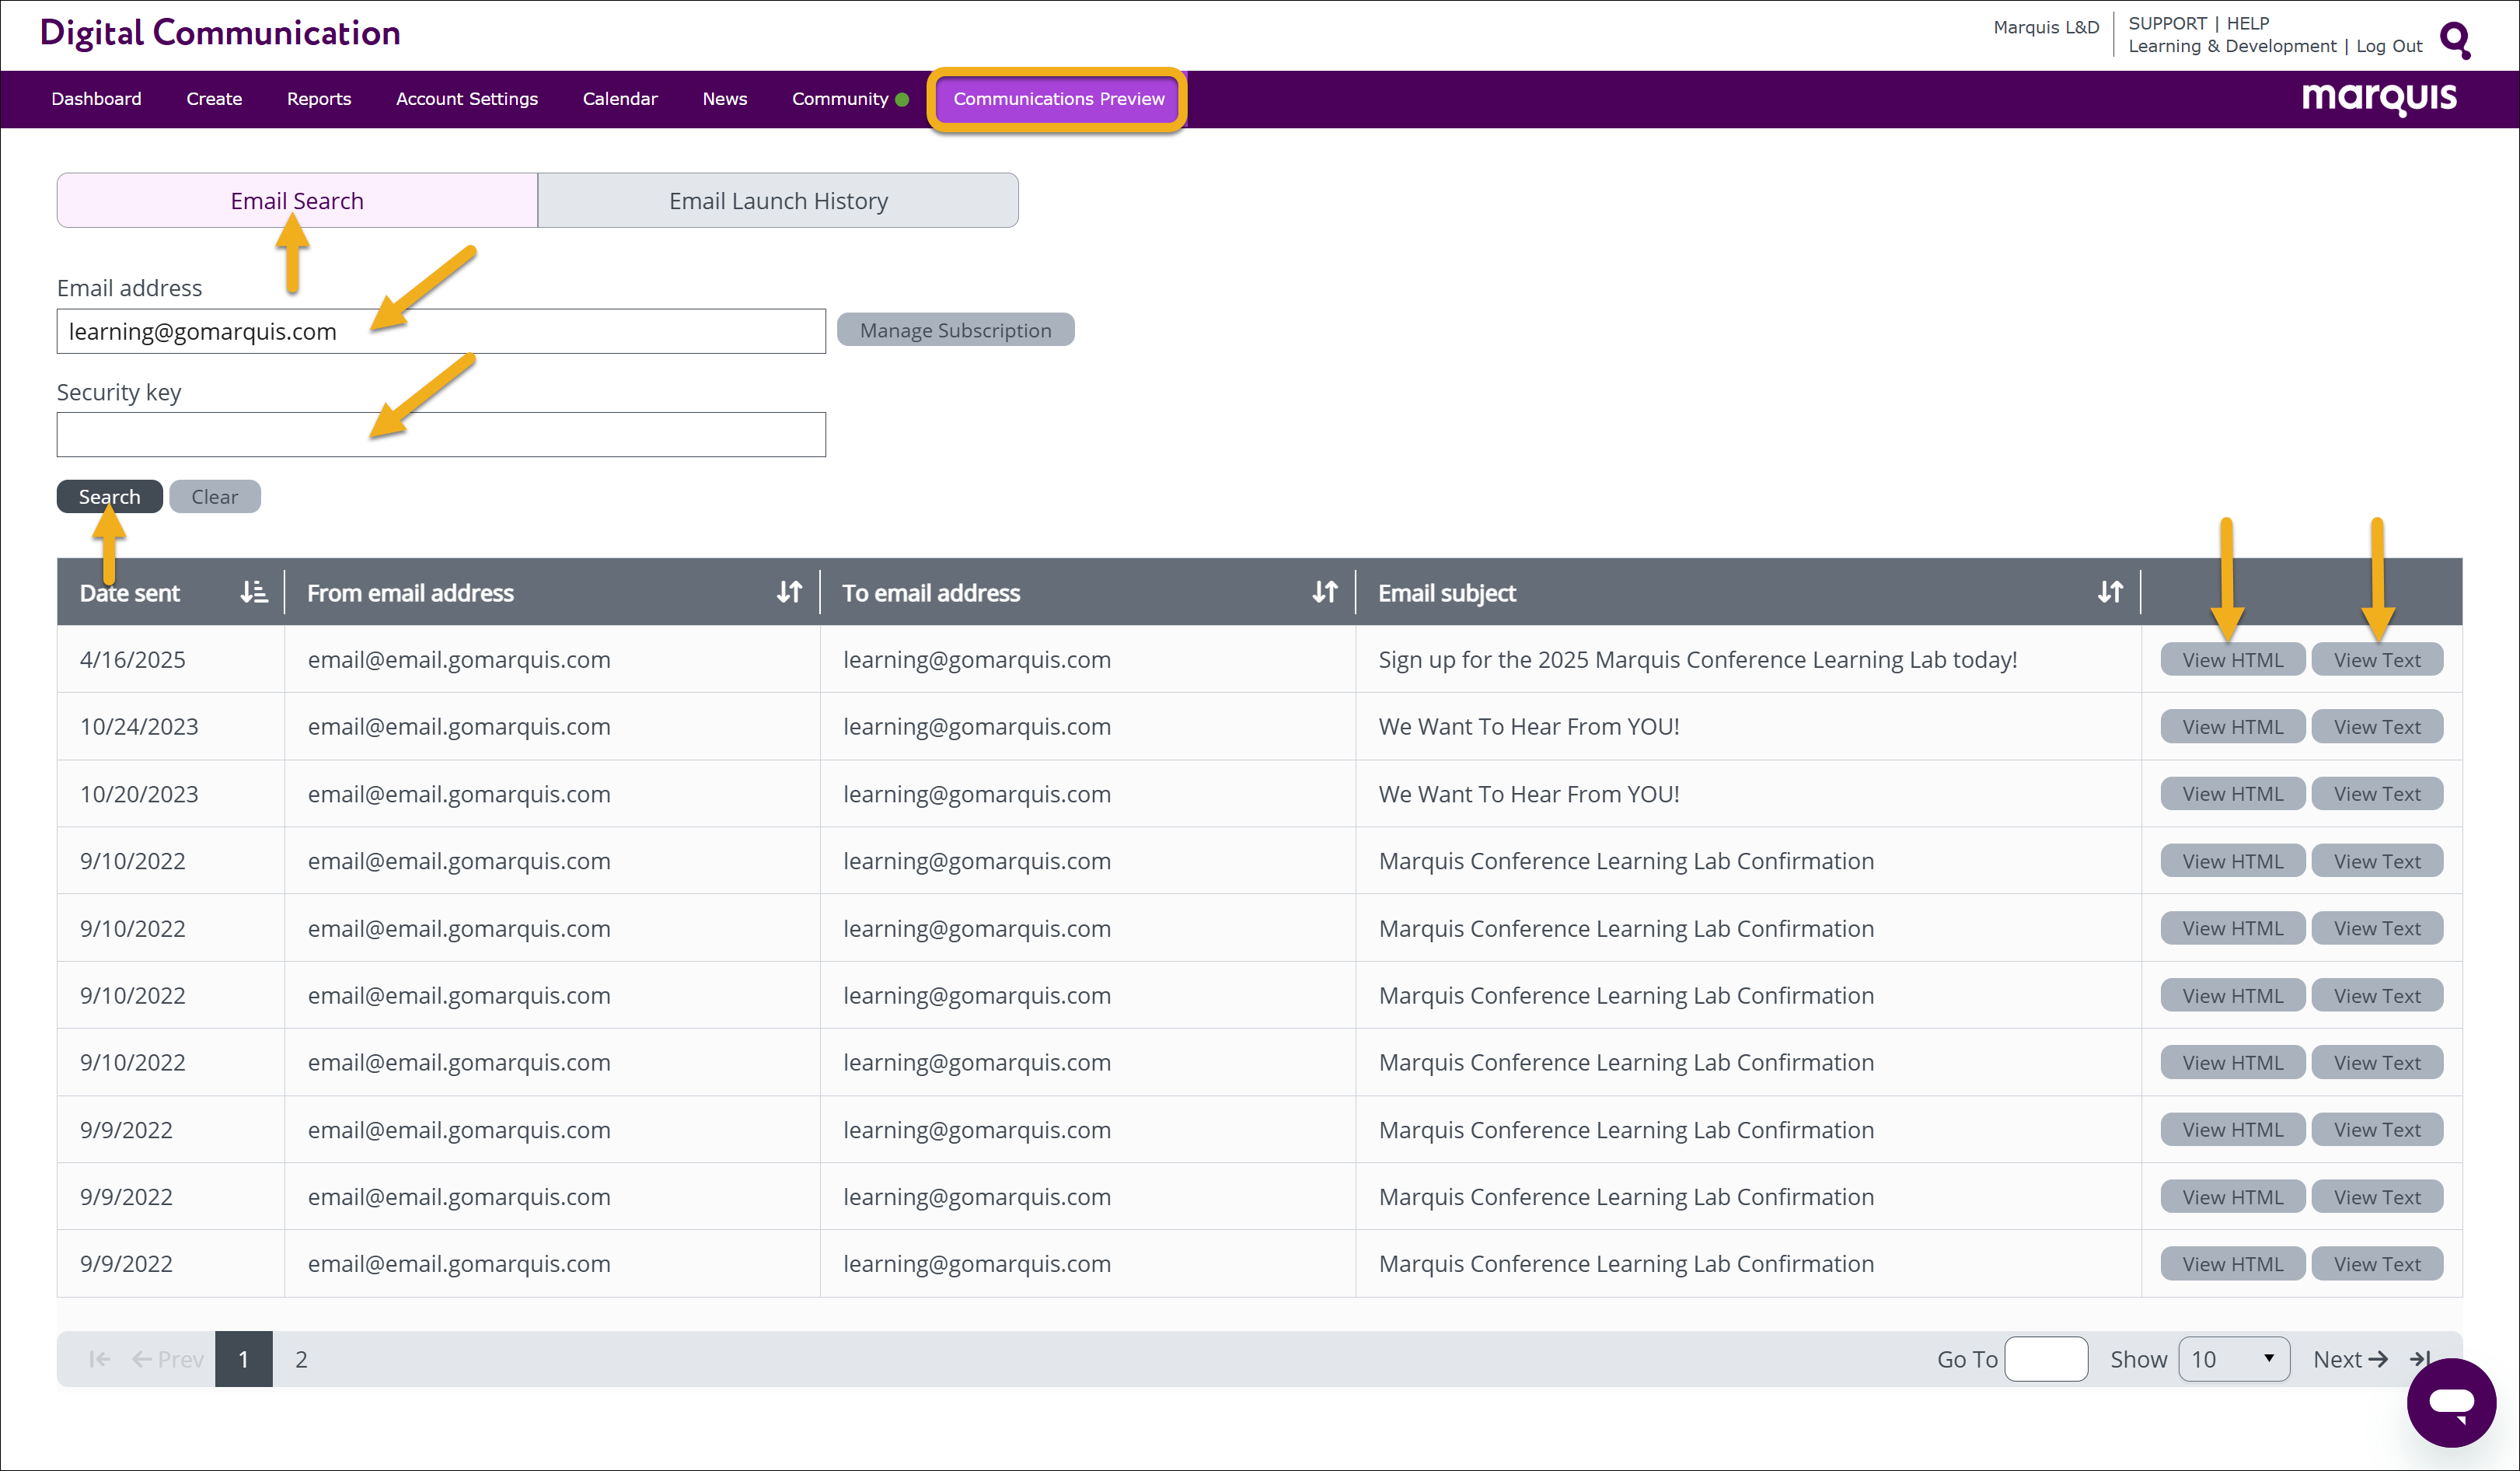Go to the Calendar menu item
Screen dimensions: 2520x1471
(x=620, y=99)
